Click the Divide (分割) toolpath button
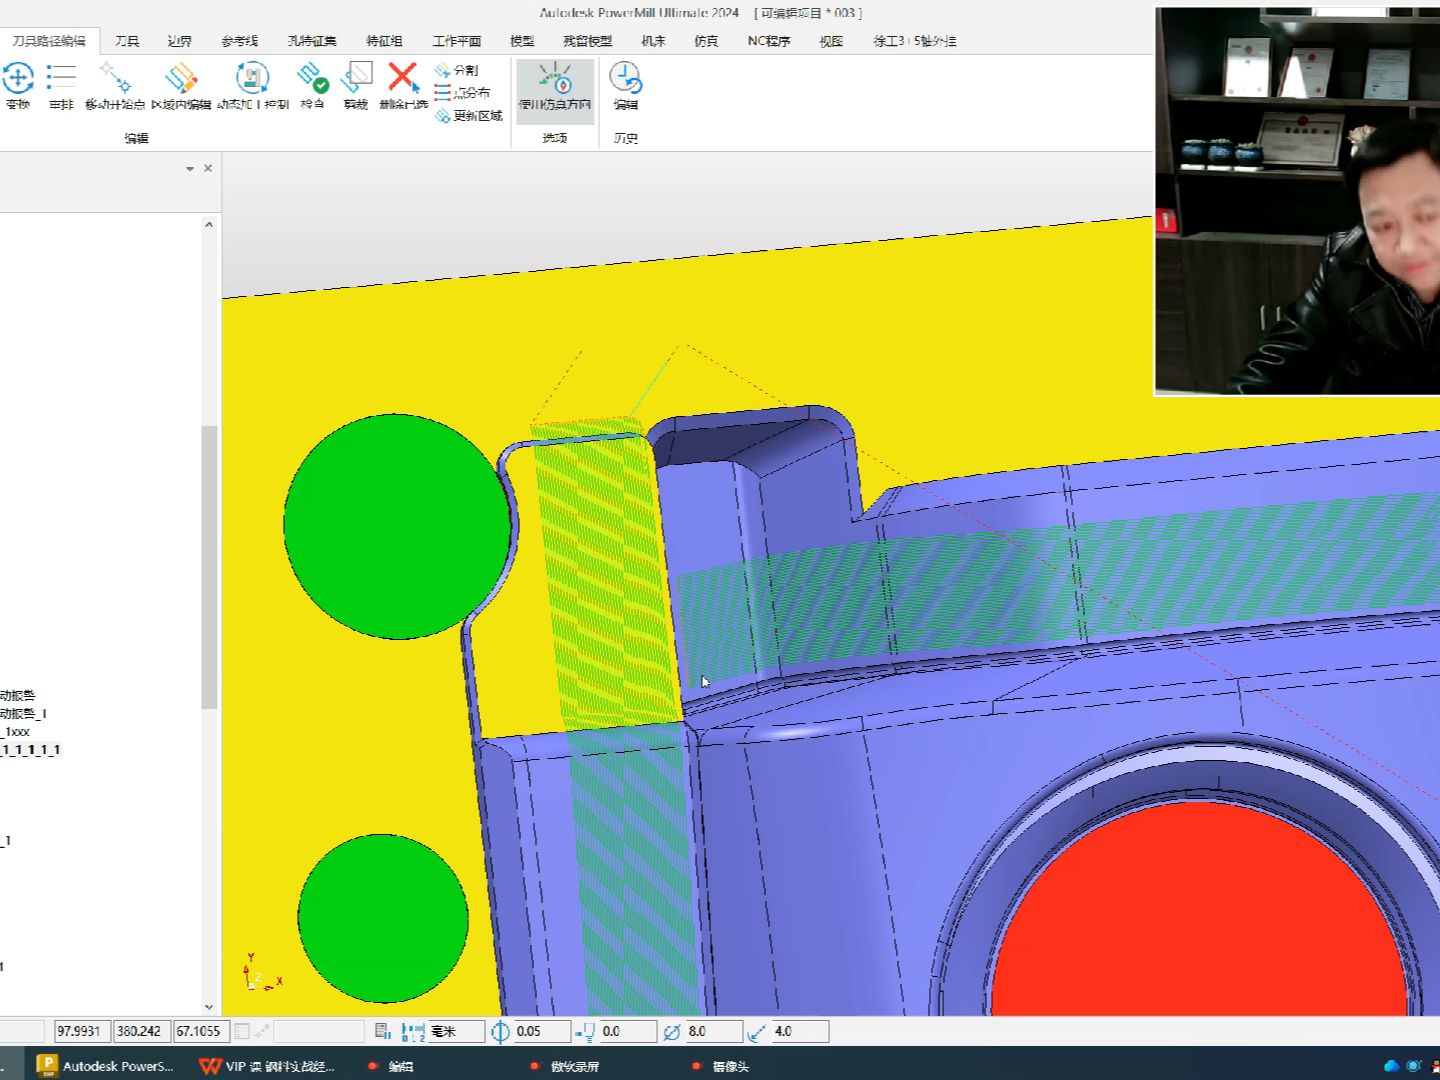Image resolution: width=1440 pixels, height=1080 pixels. 457,70
